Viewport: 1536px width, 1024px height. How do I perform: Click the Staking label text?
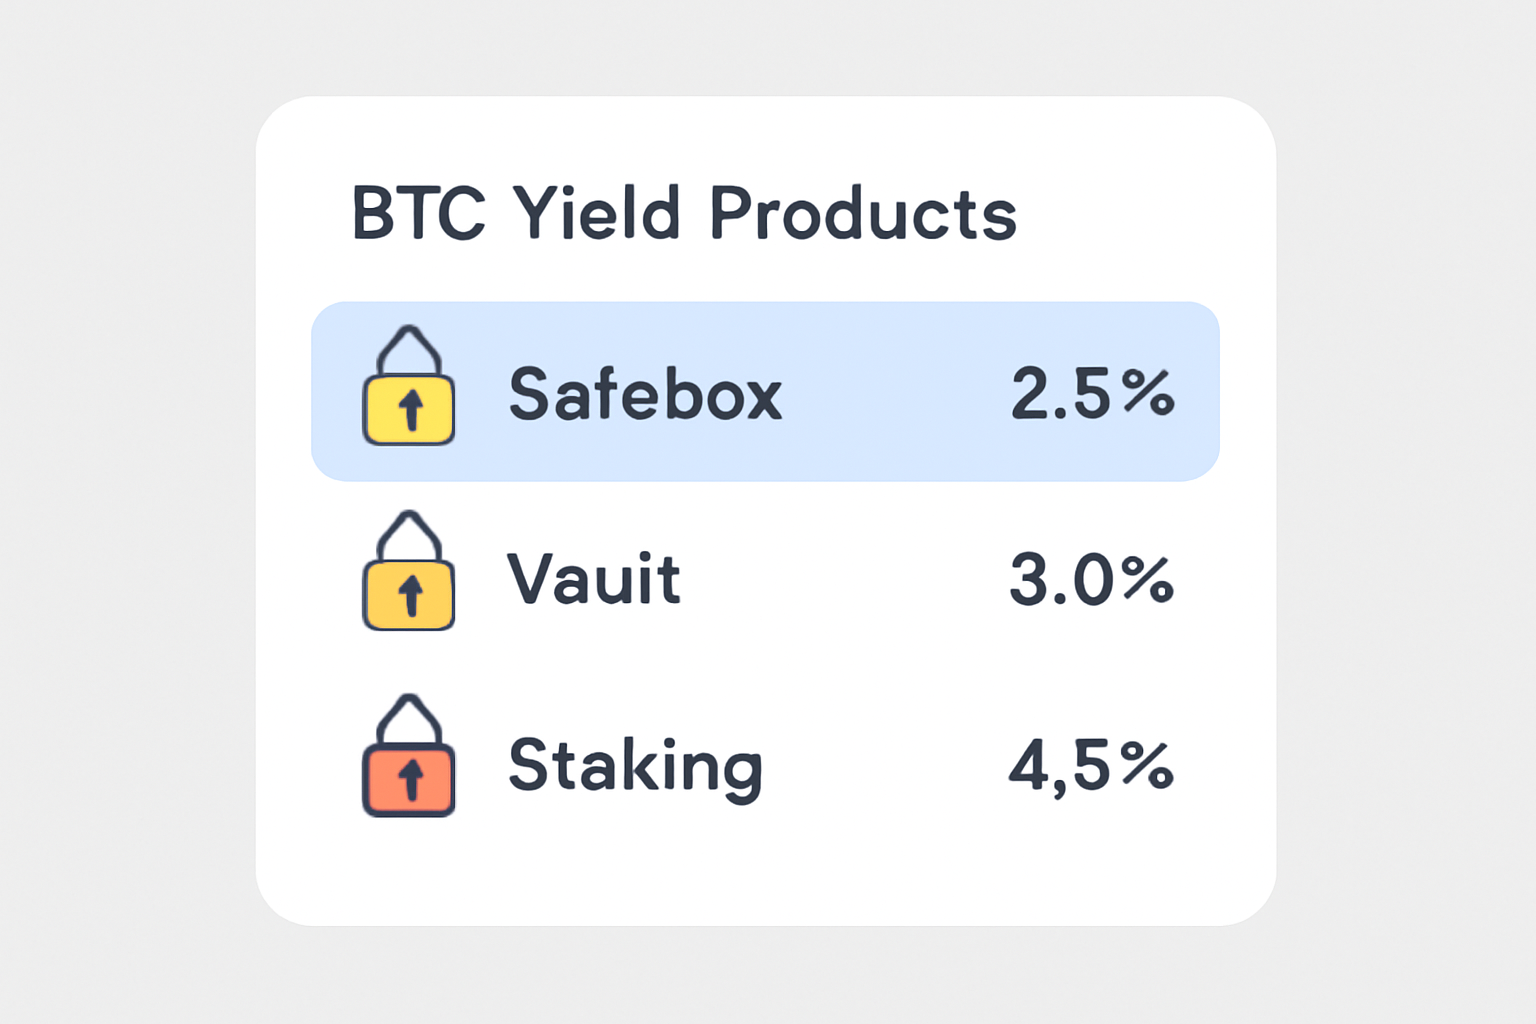pos(634,768)
